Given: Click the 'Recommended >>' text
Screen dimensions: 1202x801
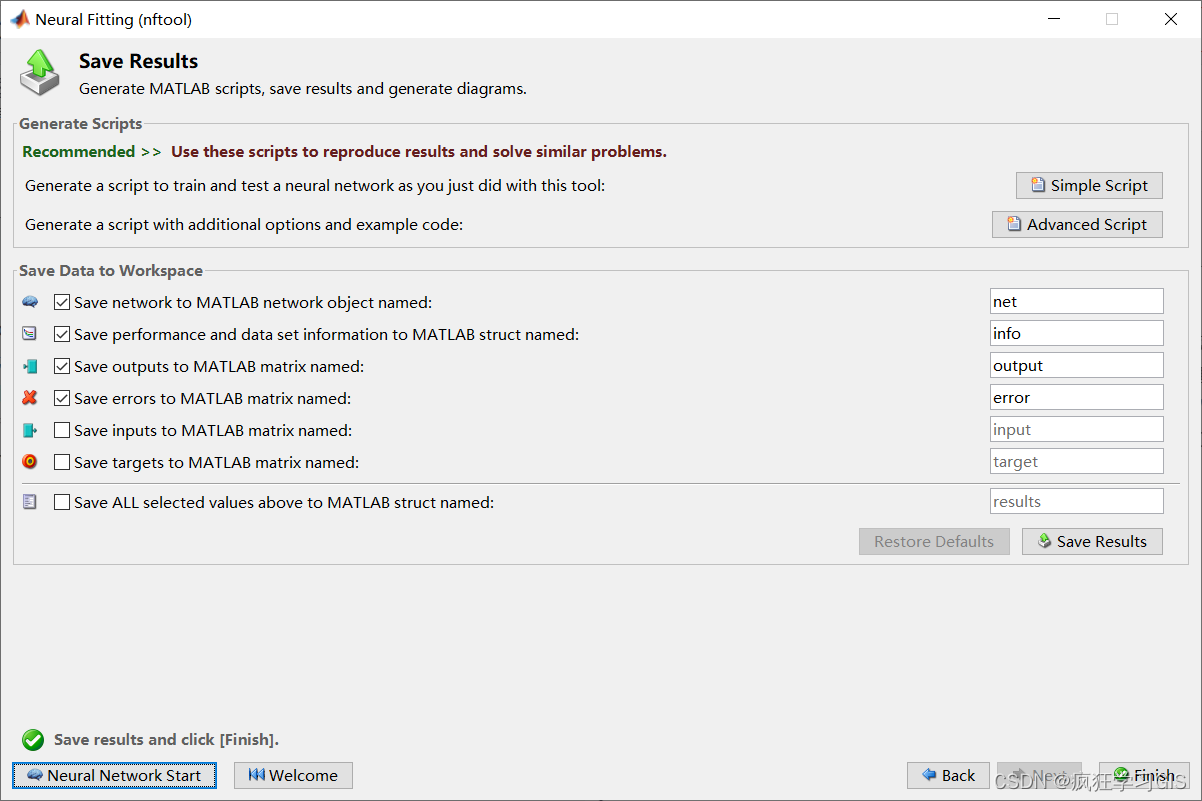Looking at the screenshot, I should (x=92, y=152).
